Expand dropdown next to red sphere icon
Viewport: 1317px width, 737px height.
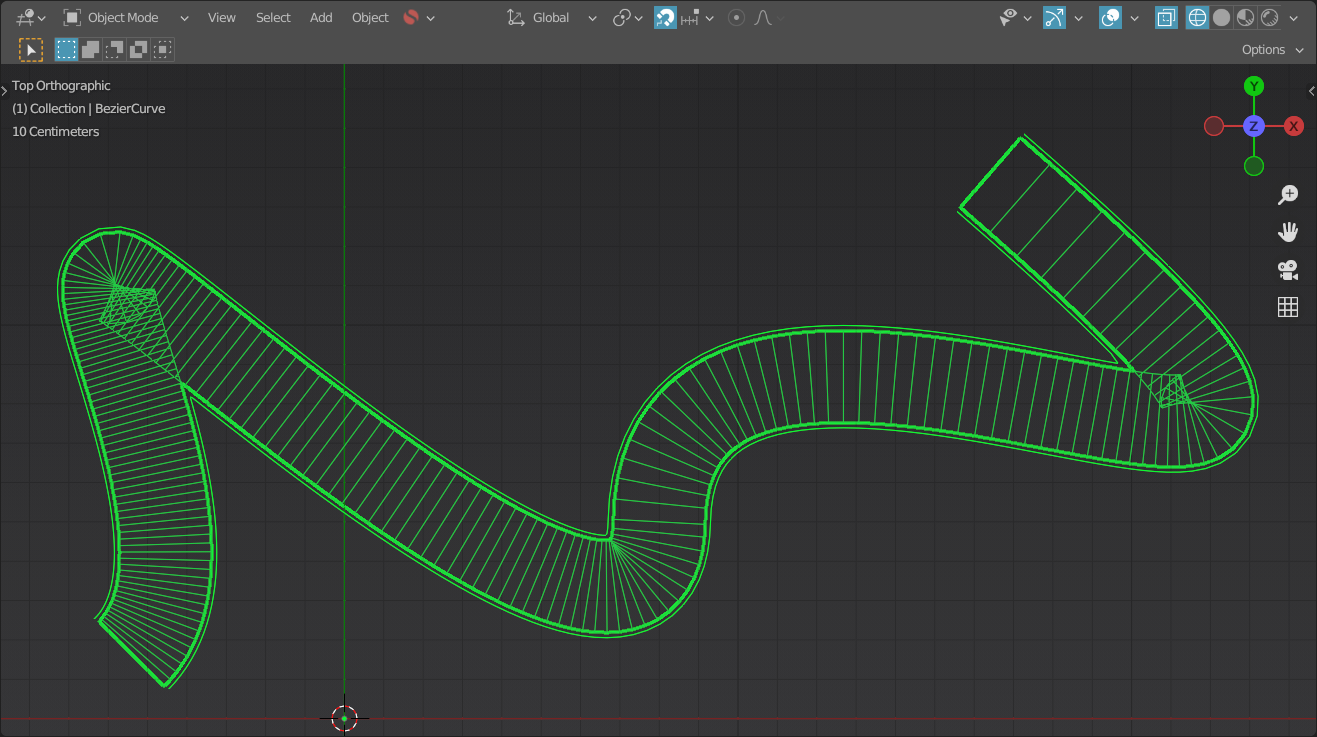pyautogui.click(x=431, y=18)
